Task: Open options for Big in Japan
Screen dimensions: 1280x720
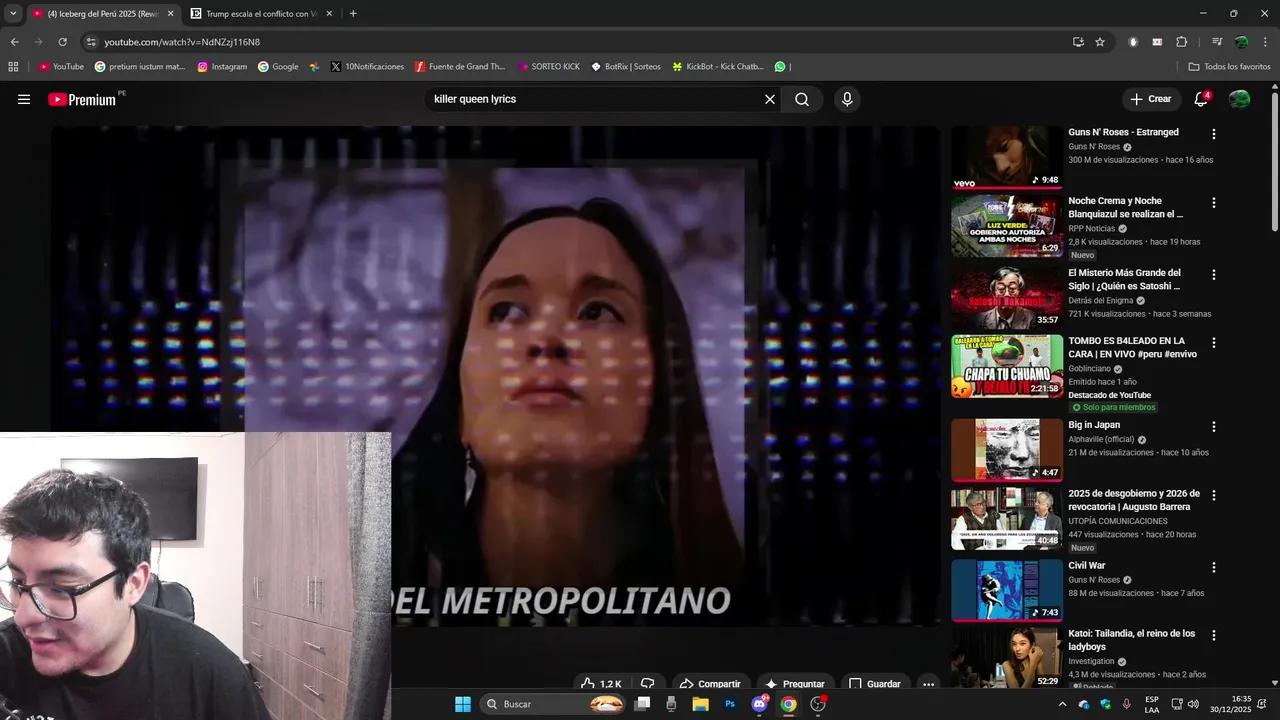Action: [x=1214, y=426]
